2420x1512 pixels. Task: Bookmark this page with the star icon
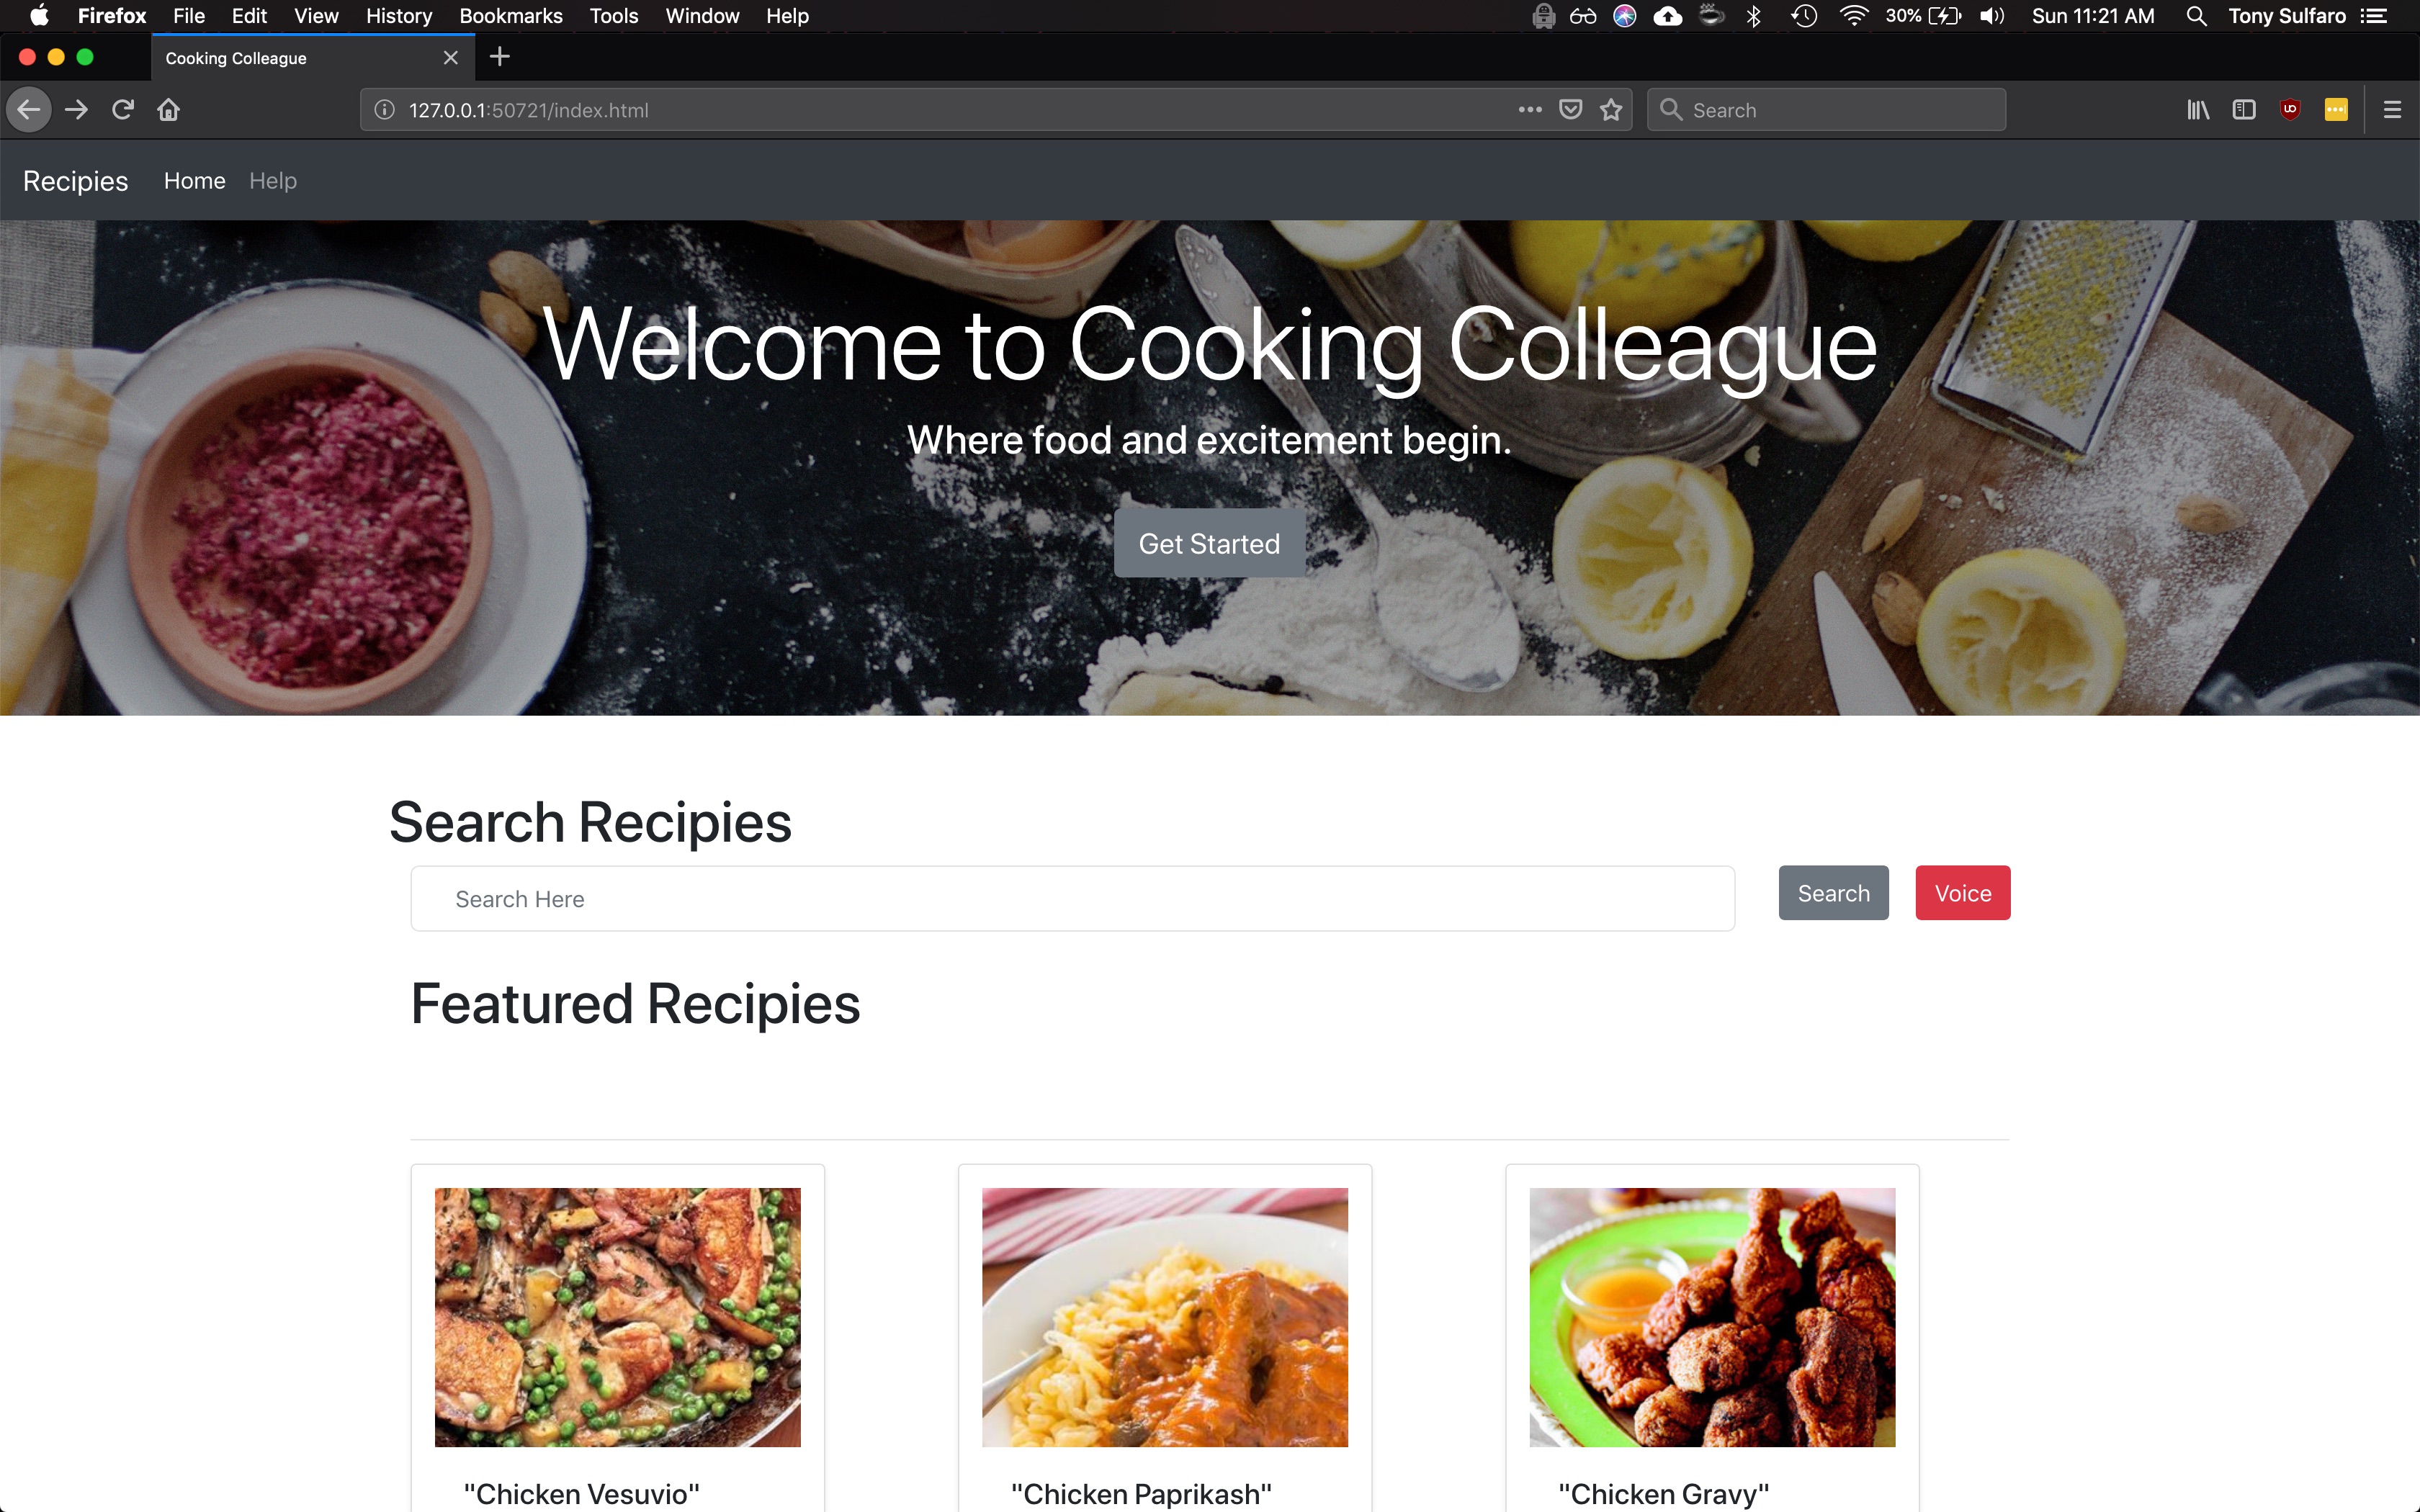[1610, 110]
